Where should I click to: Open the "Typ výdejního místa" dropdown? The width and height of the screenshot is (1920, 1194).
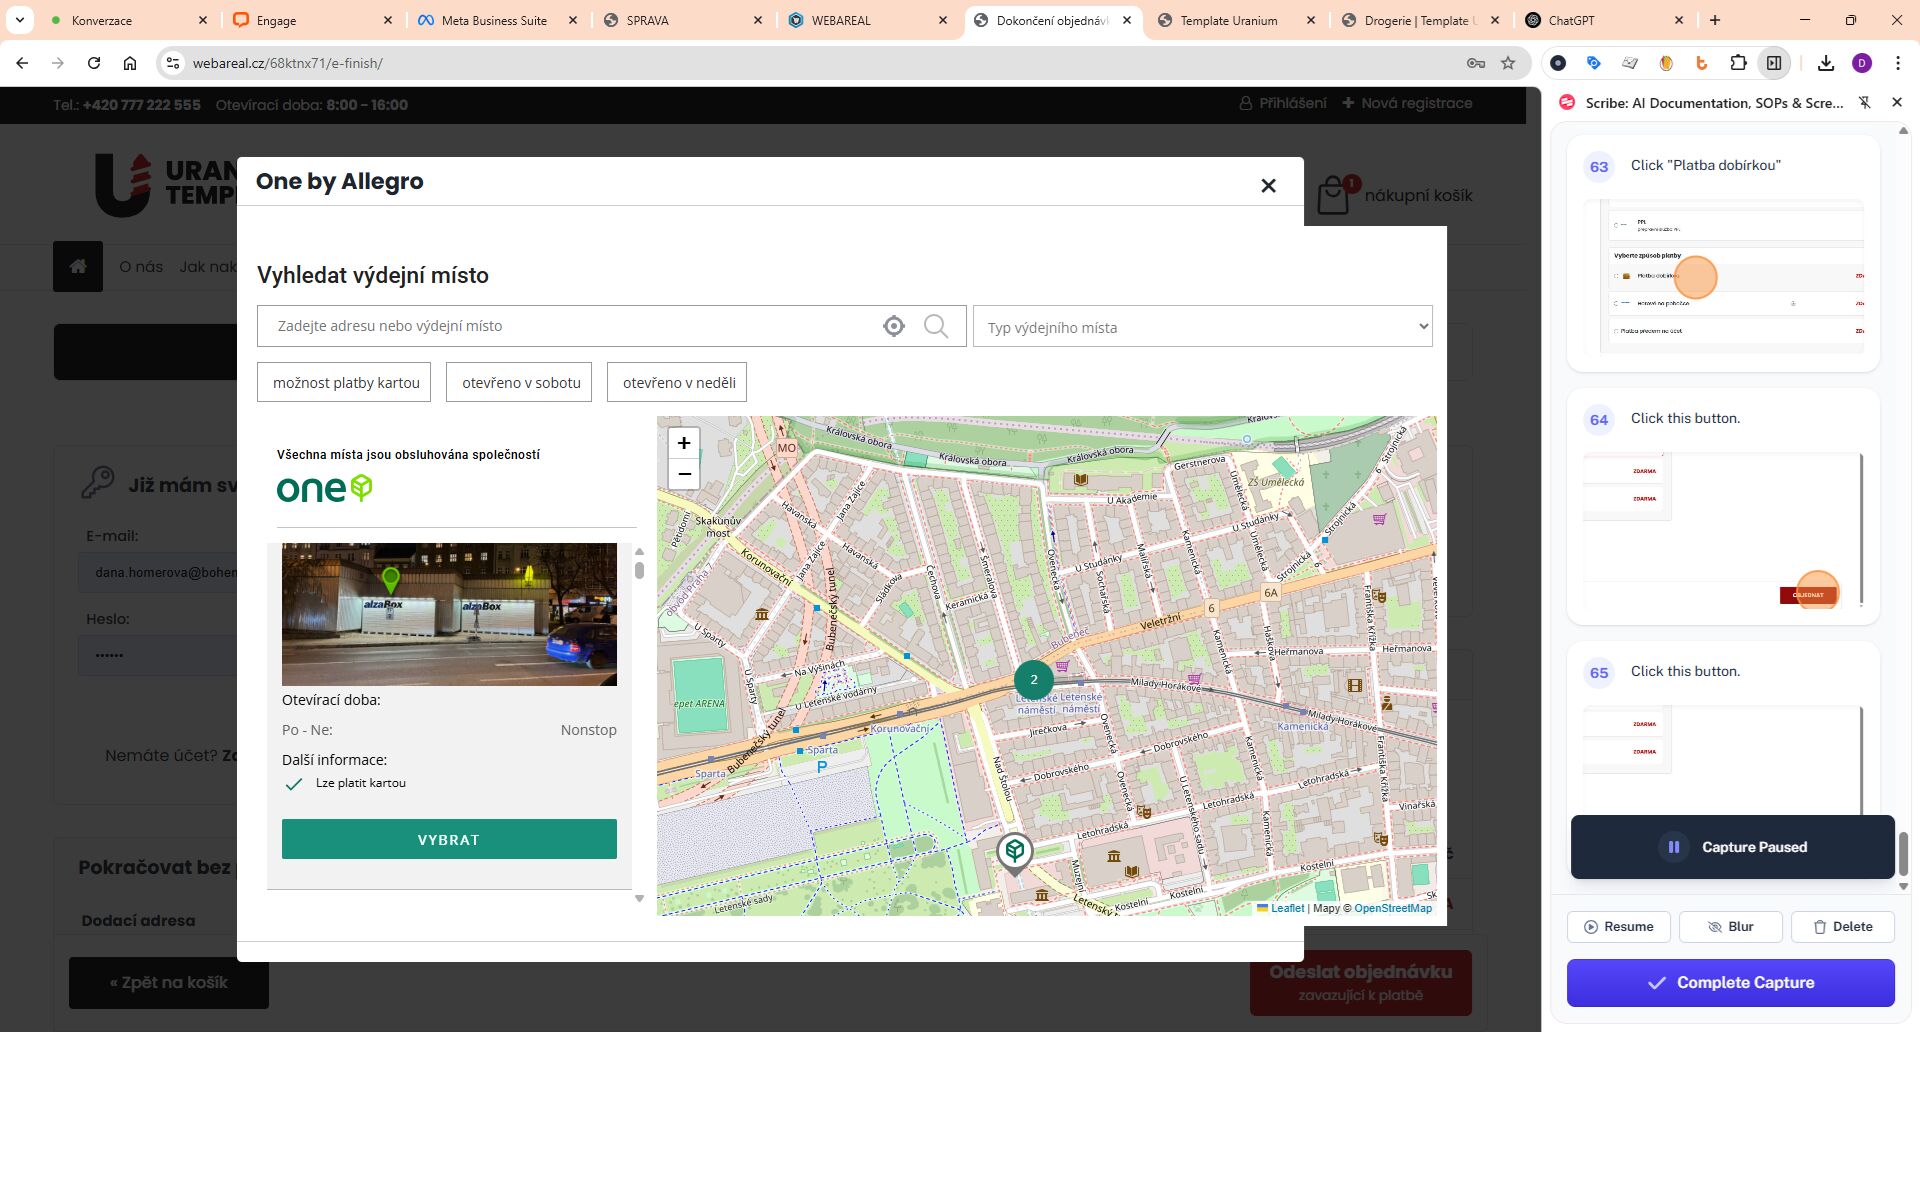click(x=1202, y=327)
